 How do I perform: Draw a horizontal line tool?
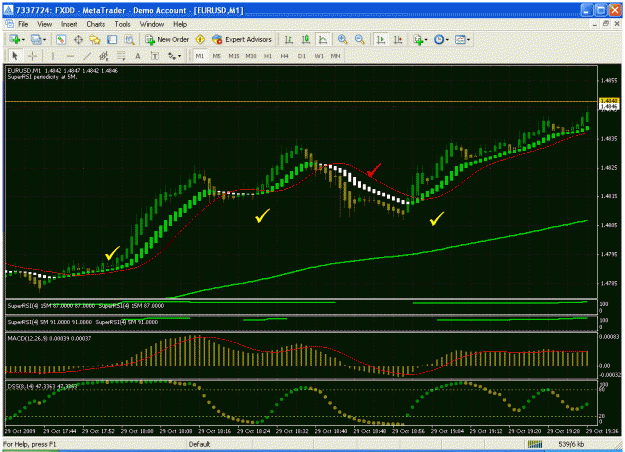[70, 56]
